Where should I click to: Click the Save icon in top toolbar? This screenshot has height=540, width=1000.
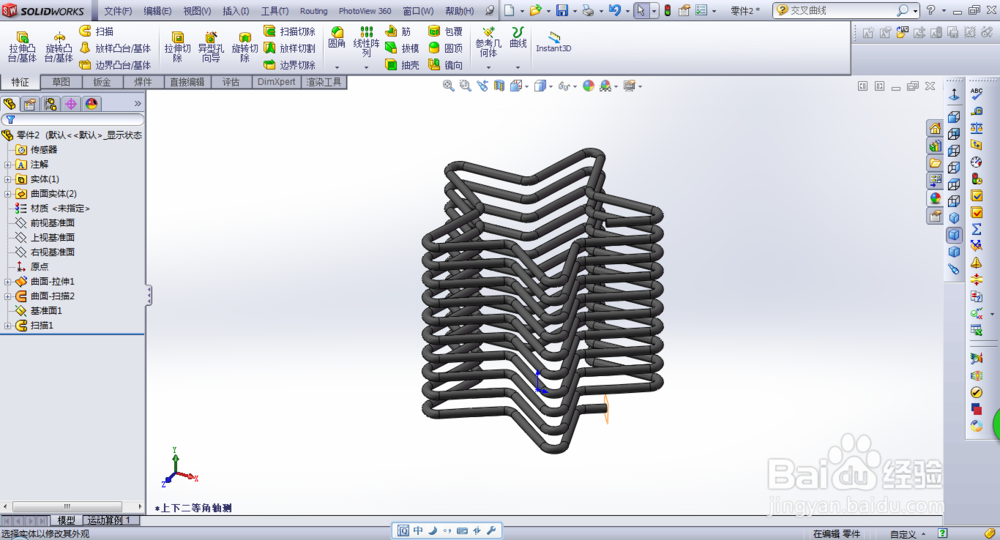[562, 10]
